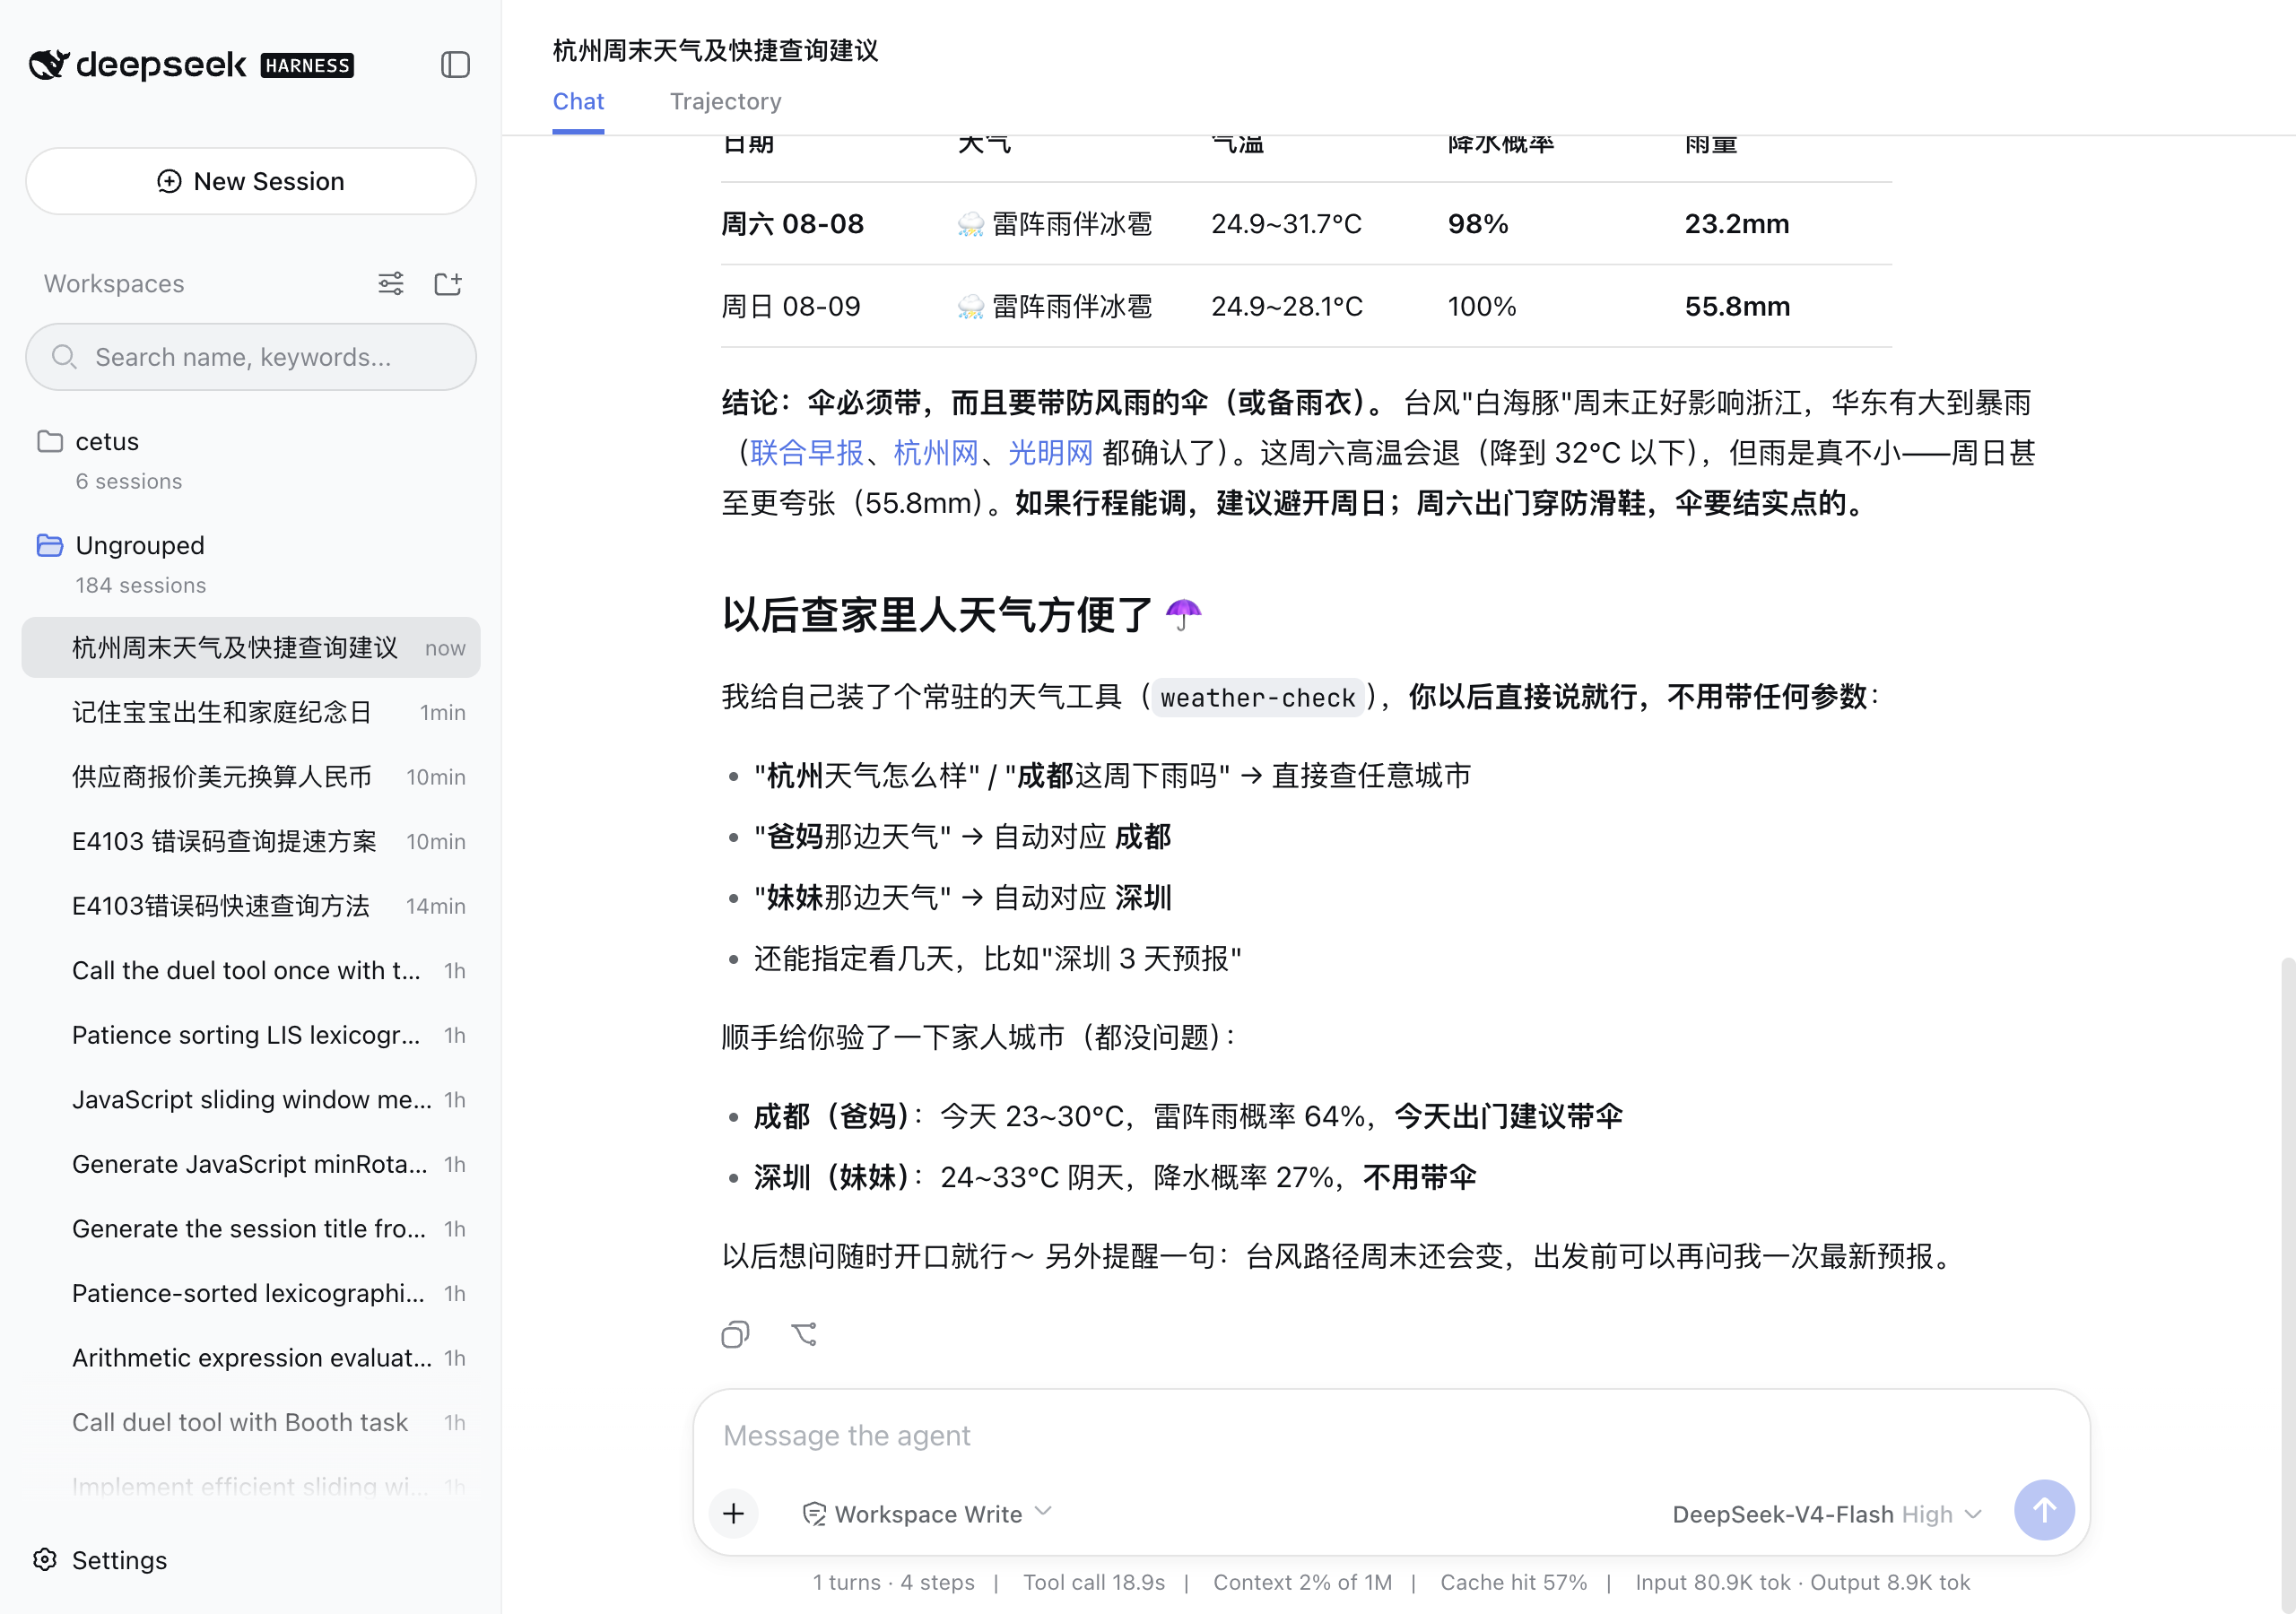Click the Workspaces section label
The width and height of the screenshot is (2296, 1614).
114,284
